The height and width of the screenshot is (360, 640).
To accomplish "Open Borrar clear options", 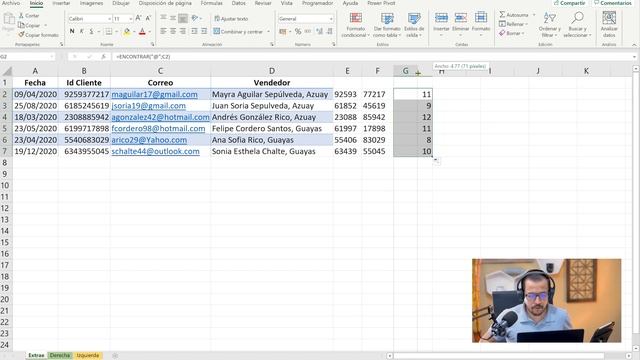I will 512,33.
